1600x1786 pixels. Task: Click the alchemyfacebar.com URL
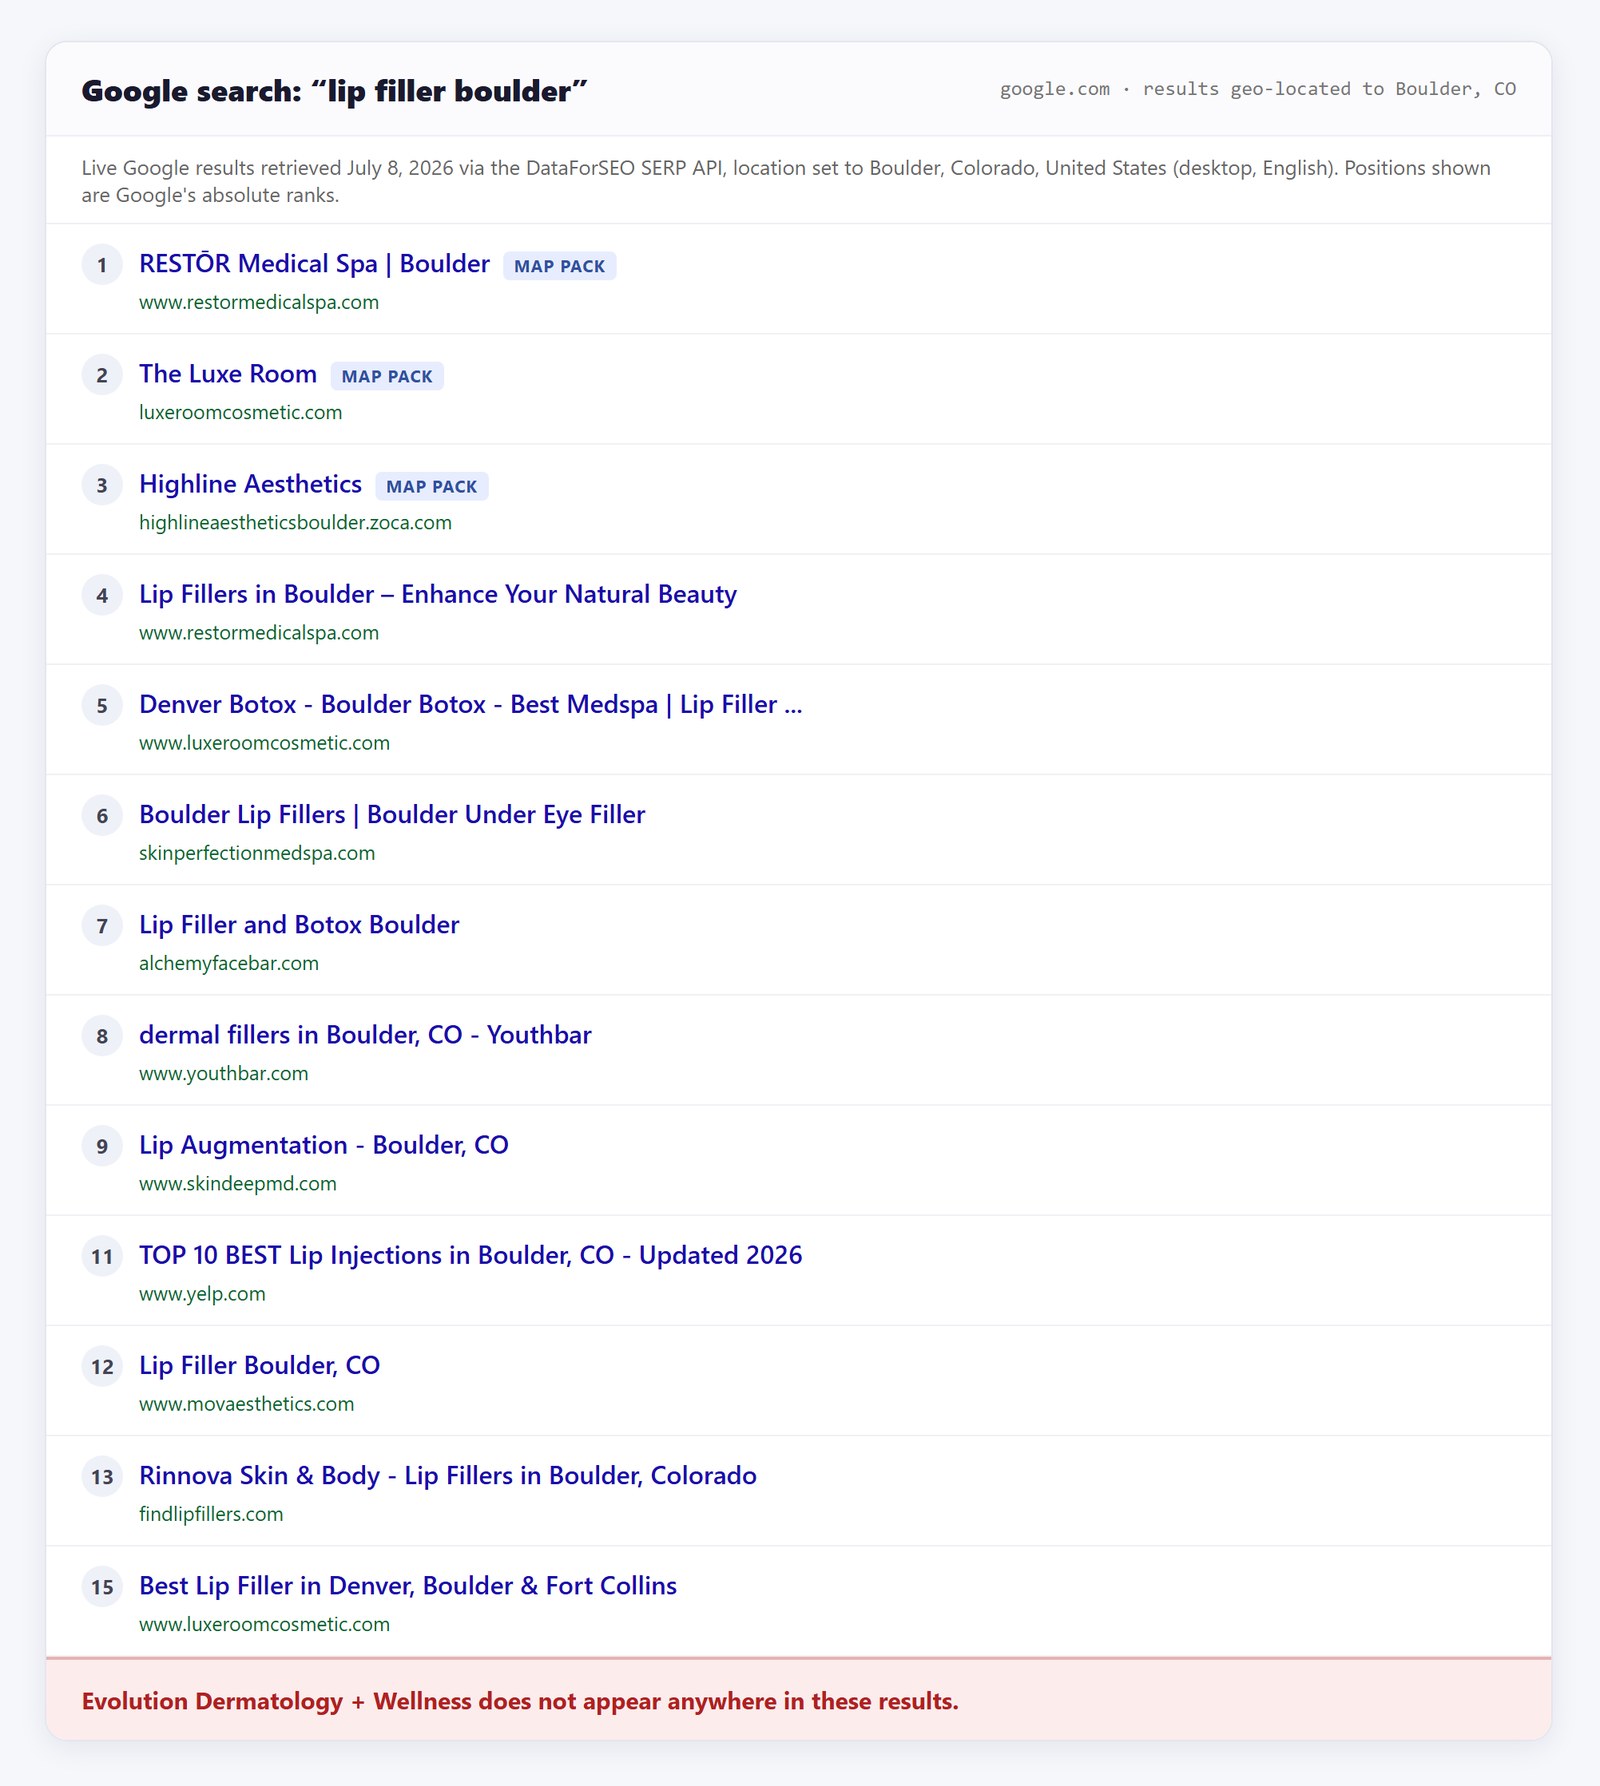229,963
